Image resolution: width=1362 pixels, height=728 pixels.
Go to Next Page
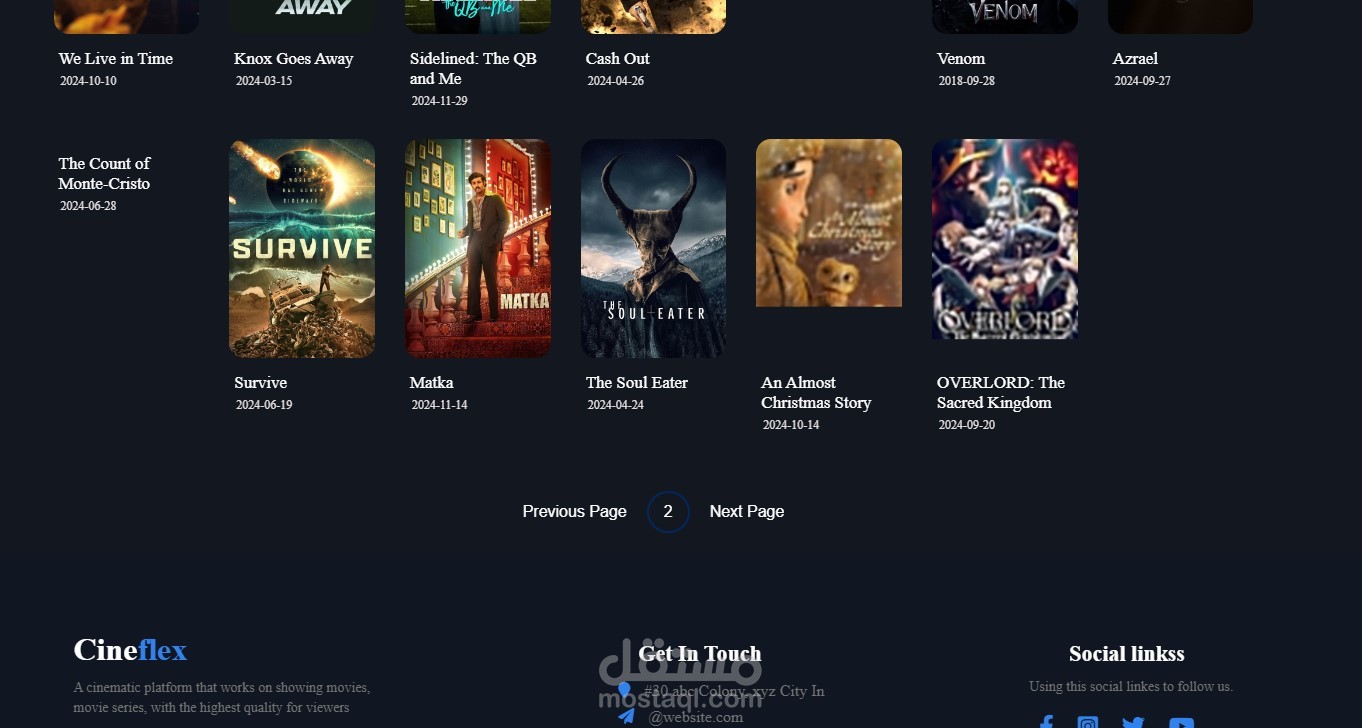[747, 511]
